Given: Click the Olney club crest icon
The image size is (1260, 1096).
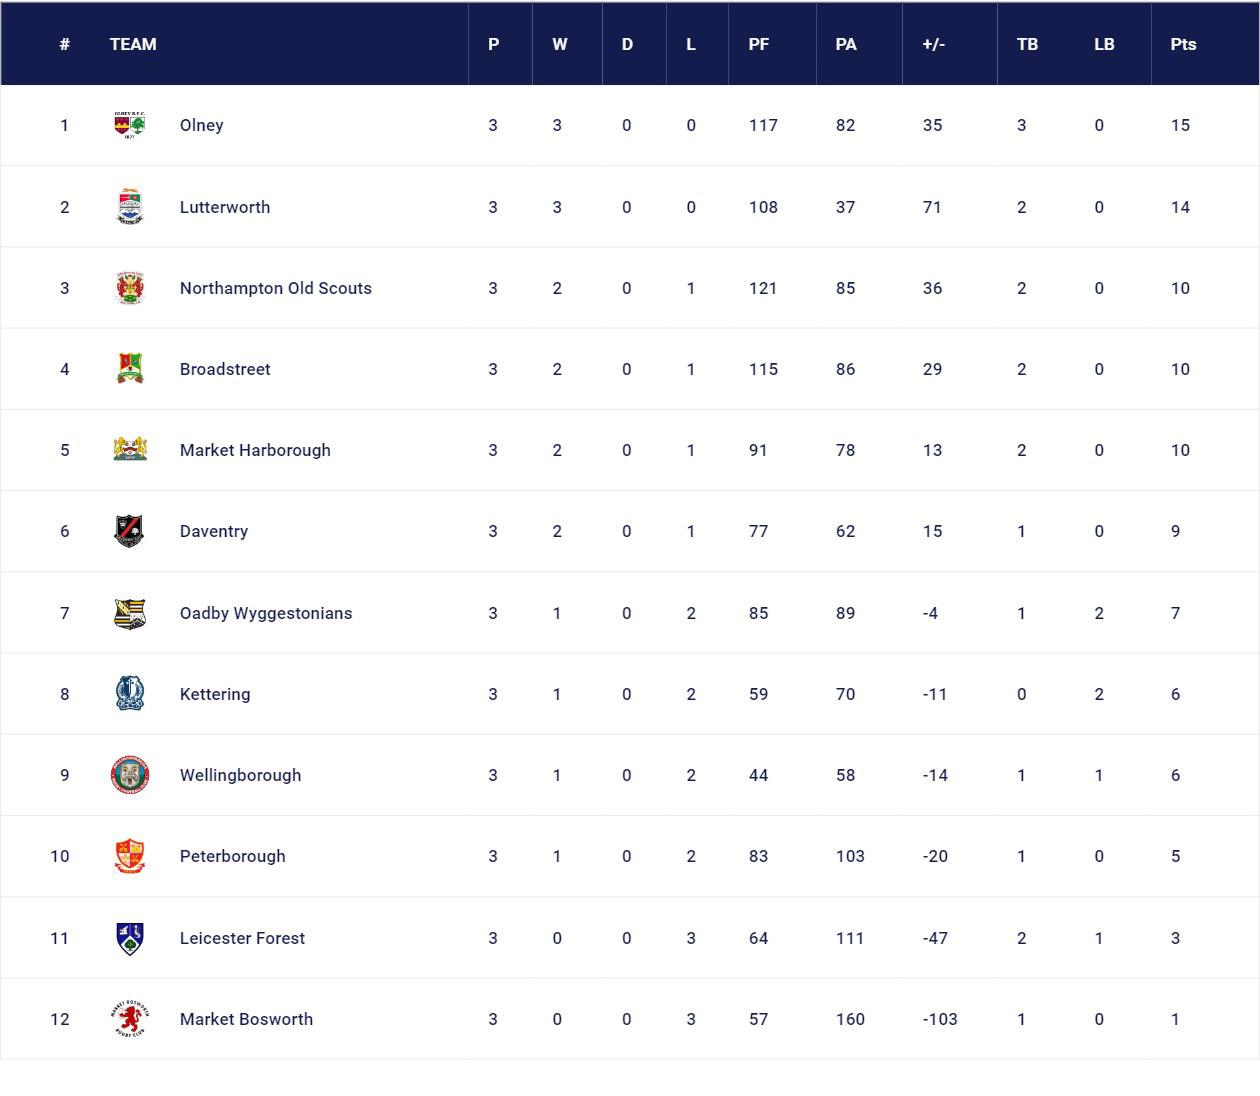Looking at the screenshot, I should pyautogui.click(x=130, y=125).
